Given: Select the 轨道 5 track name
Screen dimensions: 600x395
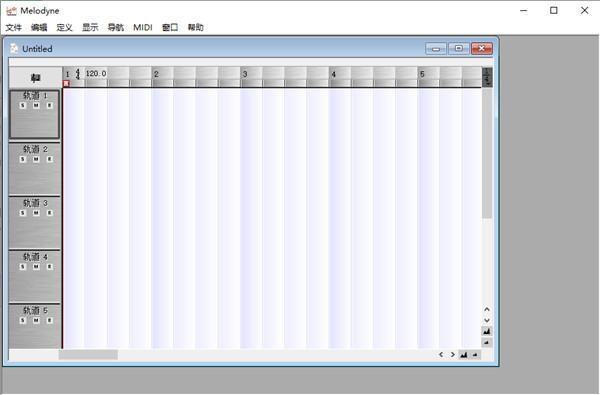Looking at the screenshot, I should [35, 310].
